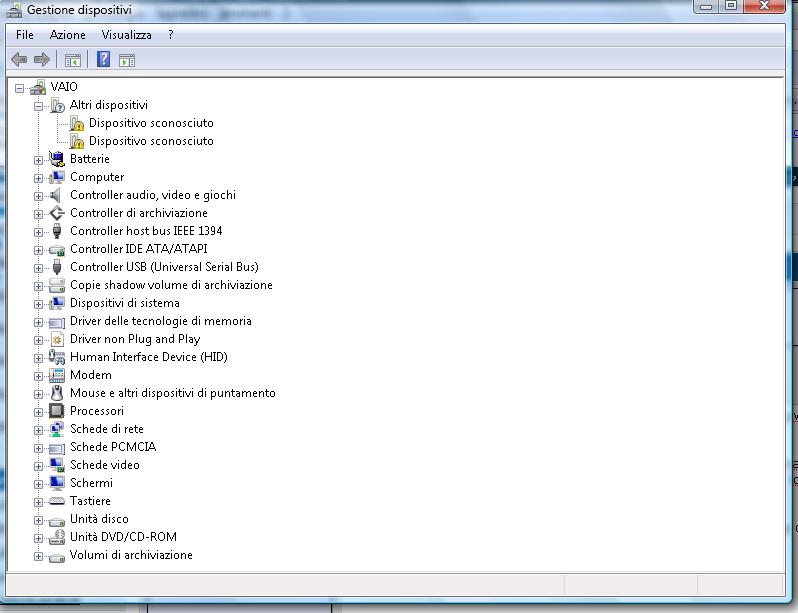Click the Schede di rete network icon

point(57,429)
